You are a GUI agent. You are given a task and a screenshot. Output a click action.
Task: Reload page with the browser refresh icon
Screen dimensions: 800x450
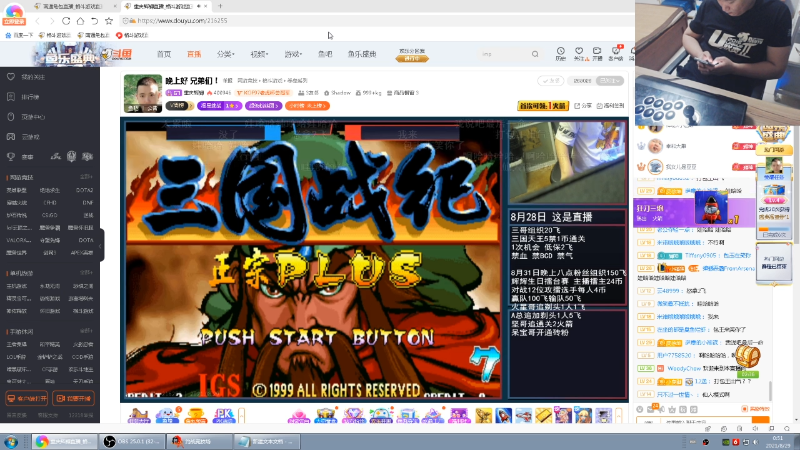click(x=66, y=21)
